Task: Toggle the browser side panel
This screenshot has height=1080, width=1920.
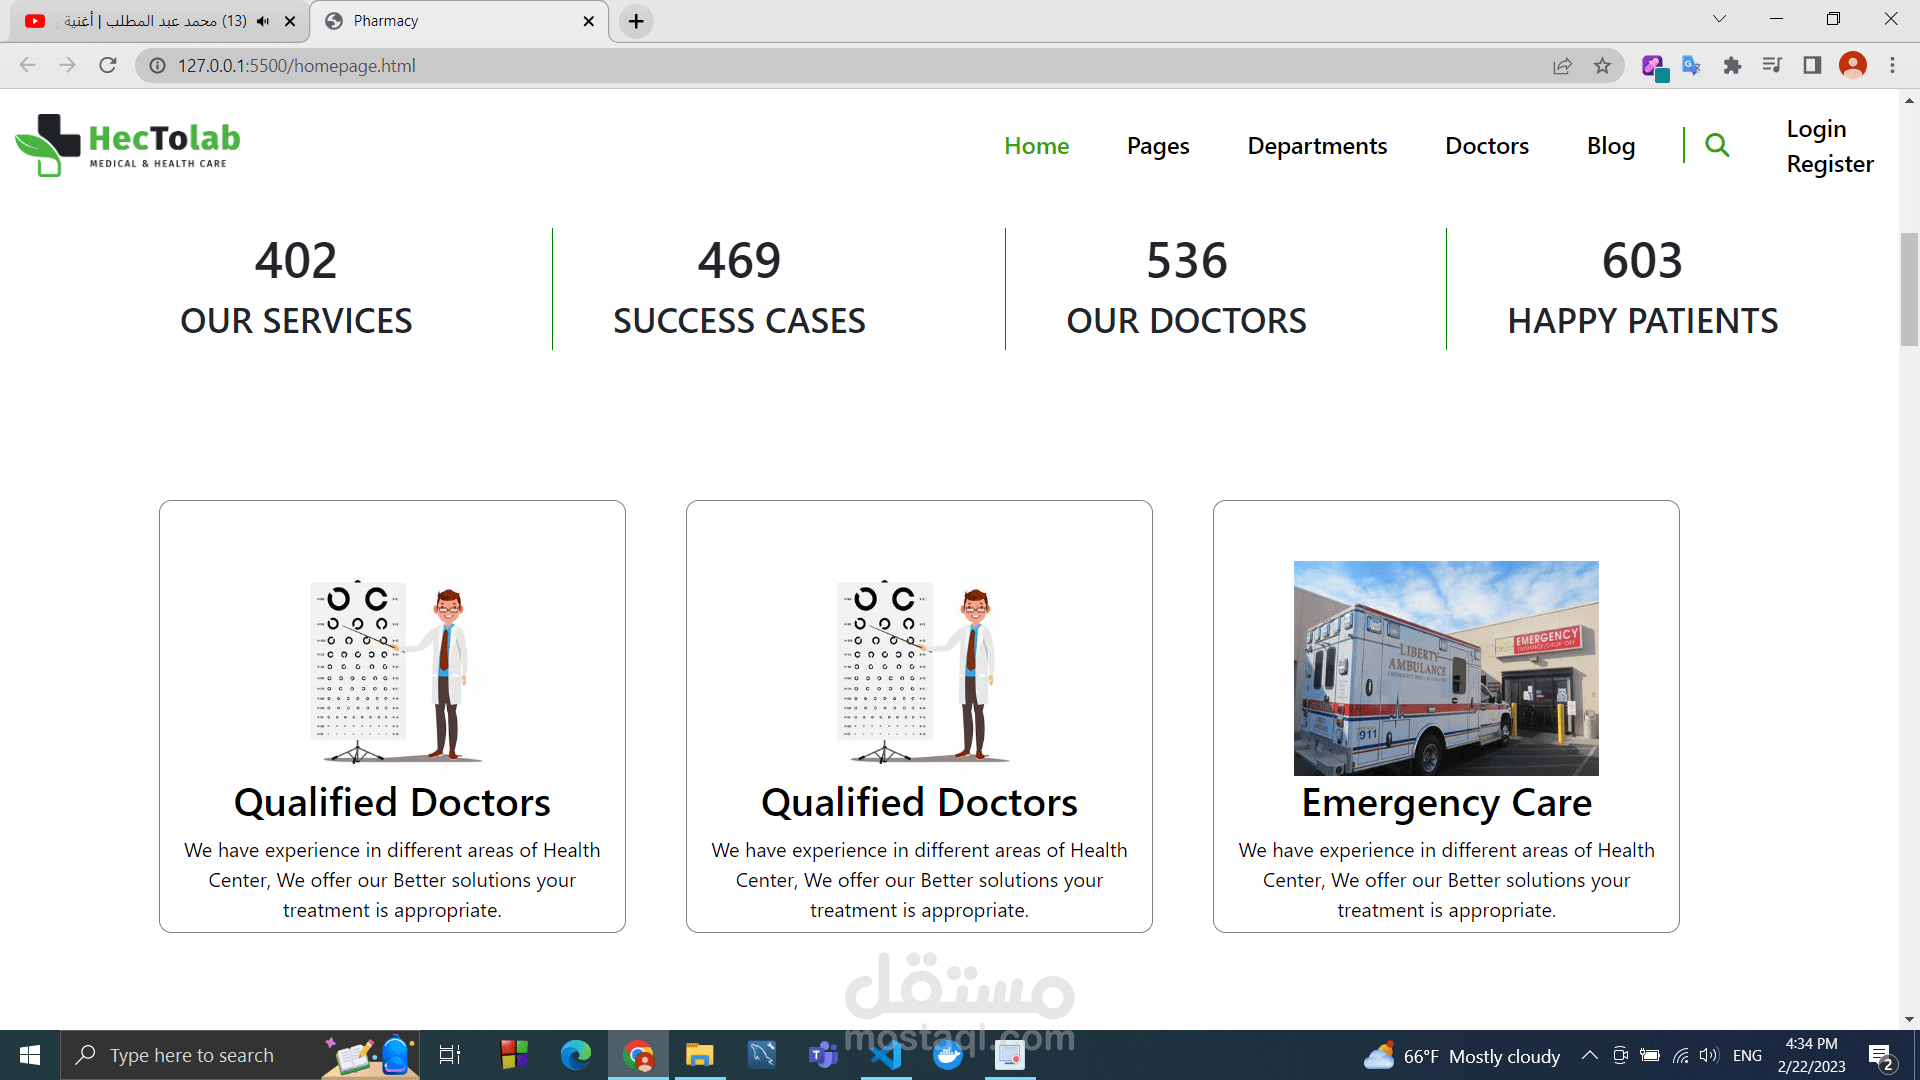Action: point(1812,66)
